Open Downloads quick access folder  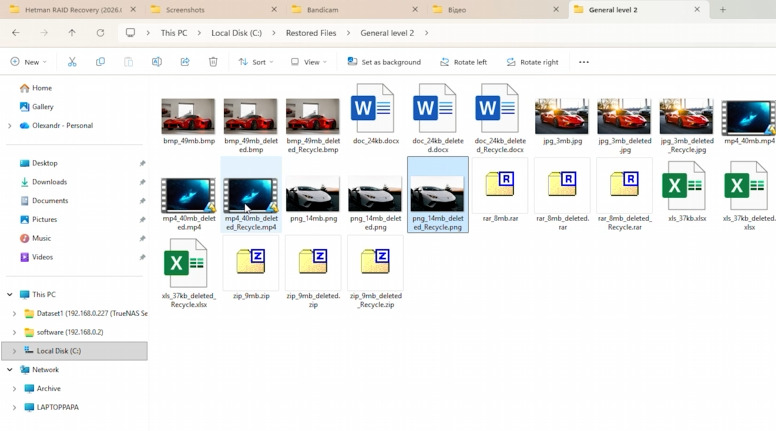click(x=49, y=182)
